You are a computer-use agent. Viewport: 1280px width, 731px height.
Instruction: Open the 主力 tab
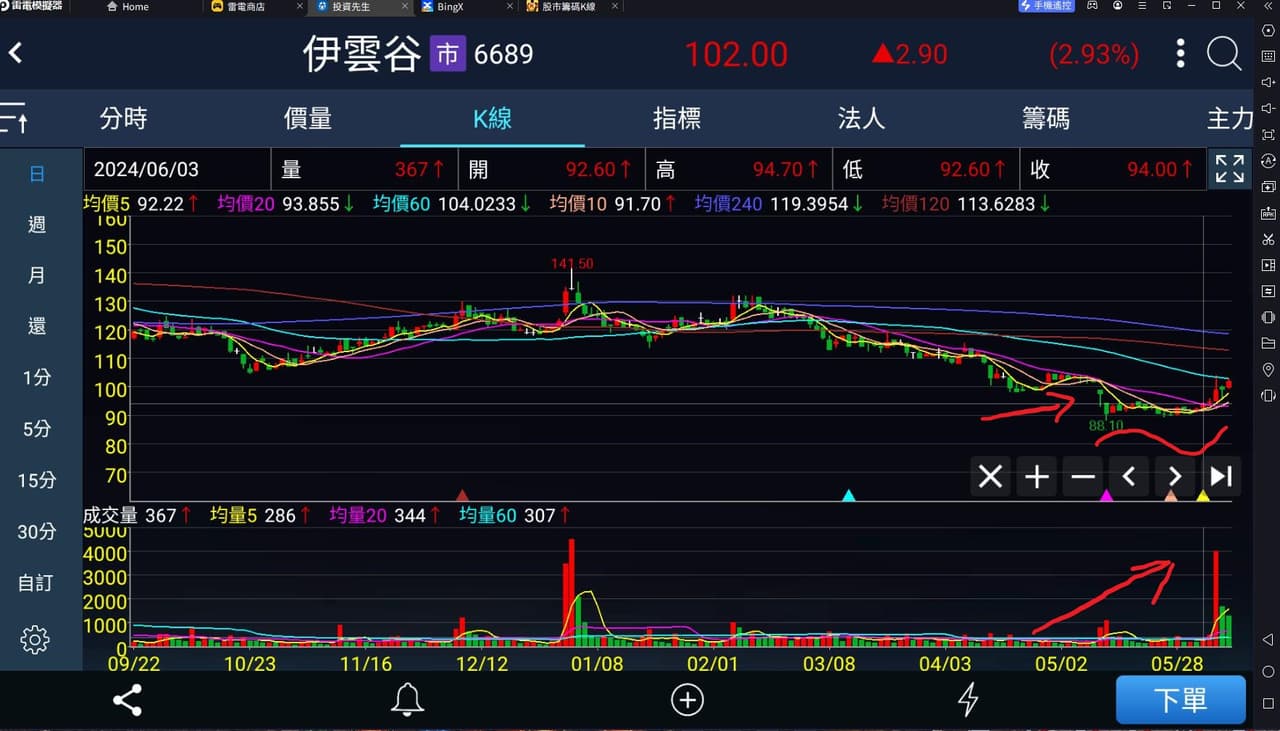(x=1230, y=118)
